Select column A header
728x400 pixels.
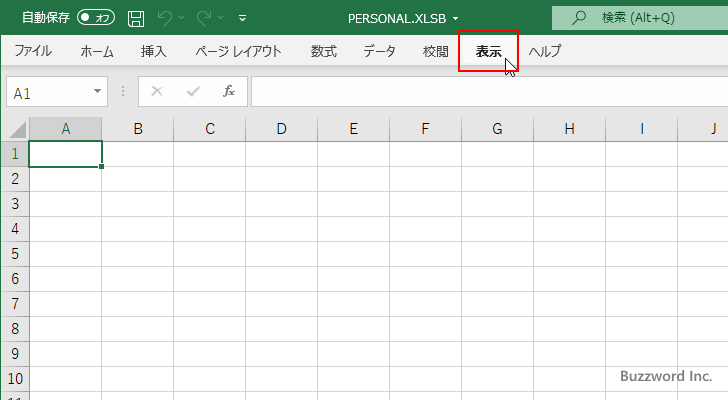coord(65,129)
